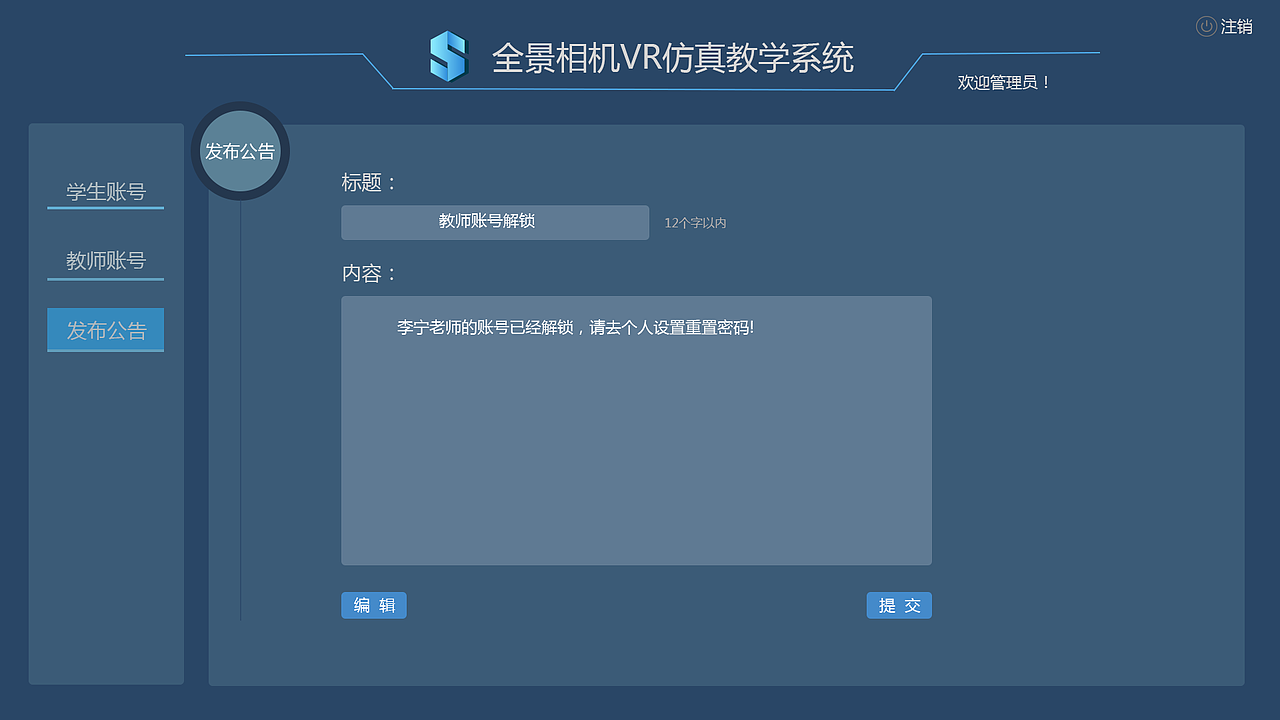Click the 内容 label above the text area
The image size is (1280, 720).
click(365, 272)
